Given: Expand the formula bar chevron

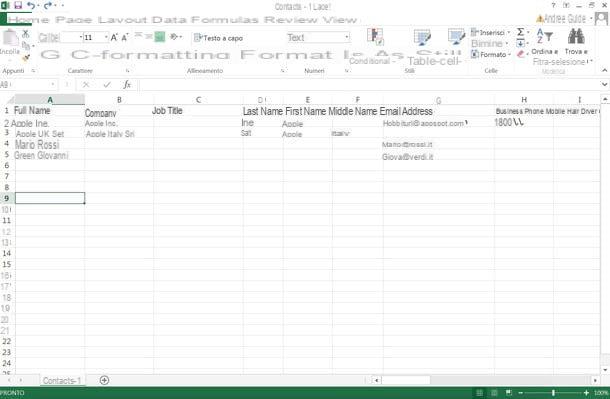Looking at the screenshot, I should (604, 84).
